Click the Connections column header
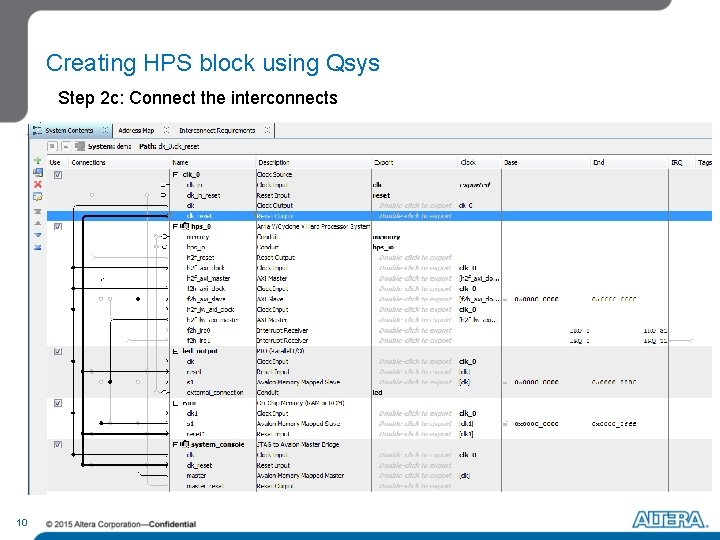The image size is (720, 540). point(118,162)
